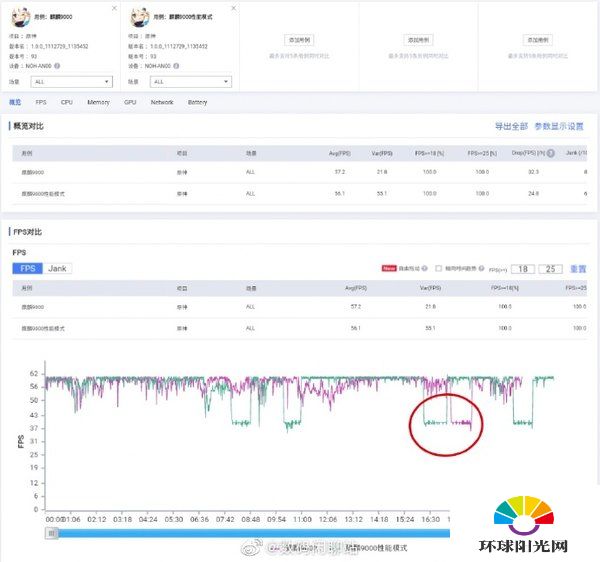Click the info icon right of the checkbox label

click(x=481, y=269)
